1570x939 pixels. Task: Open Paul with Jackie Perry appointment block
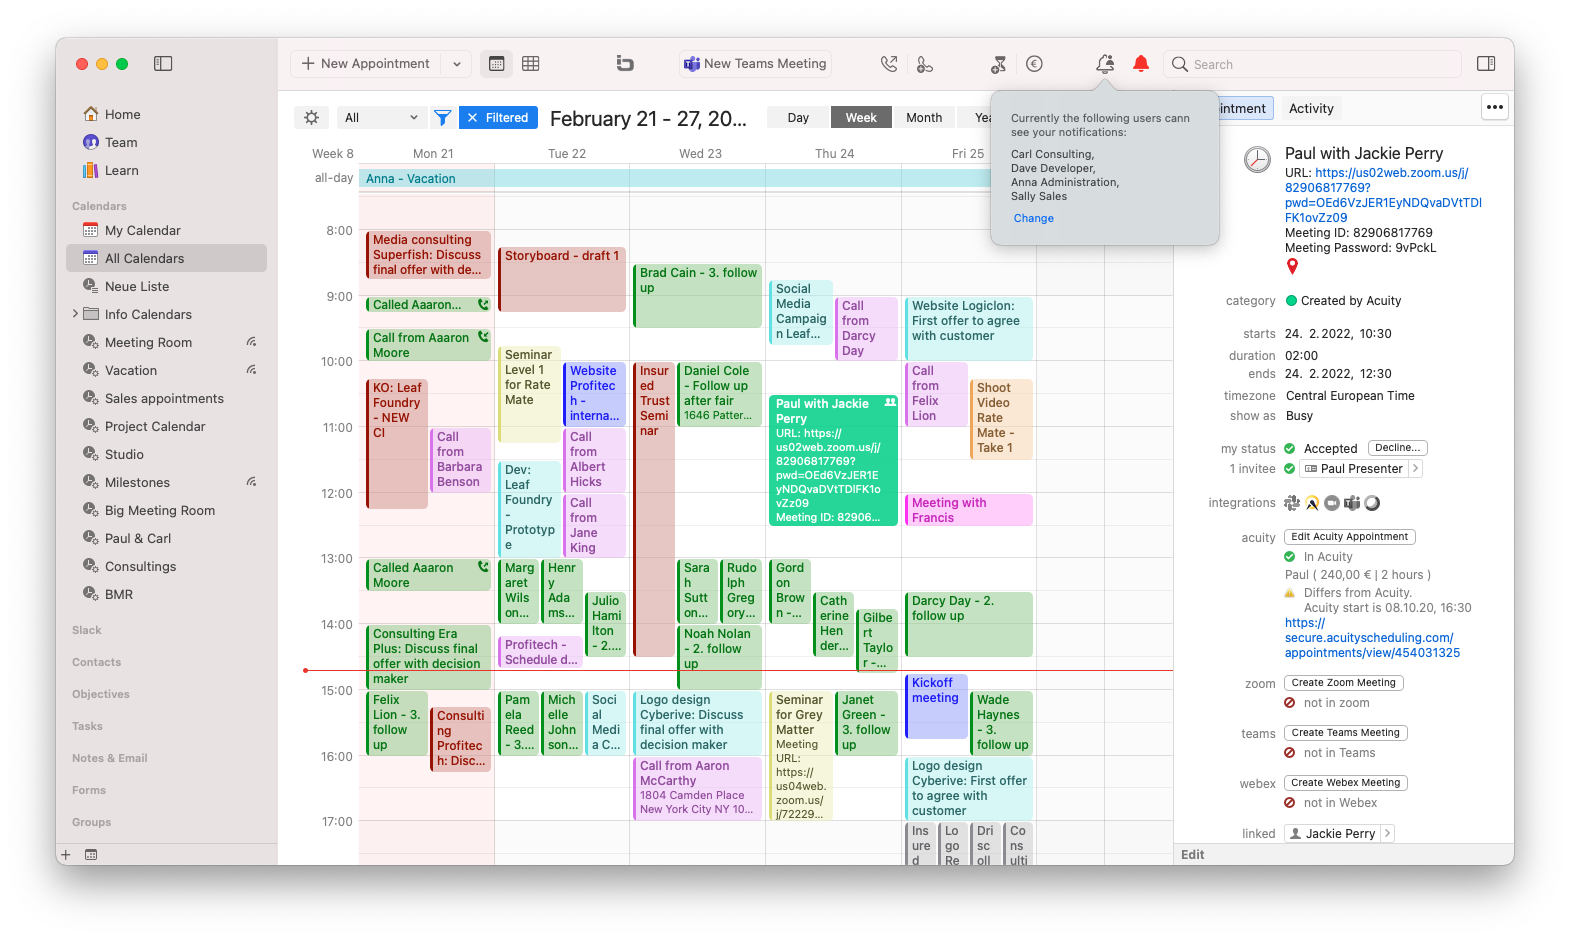point(833,460)
